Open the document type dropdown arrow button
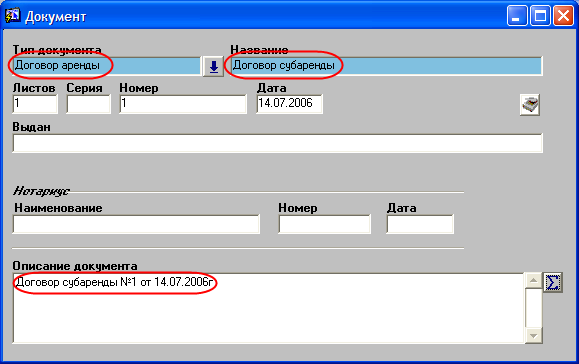The width and height of the screenshot is (579, 364). (213, 67)
